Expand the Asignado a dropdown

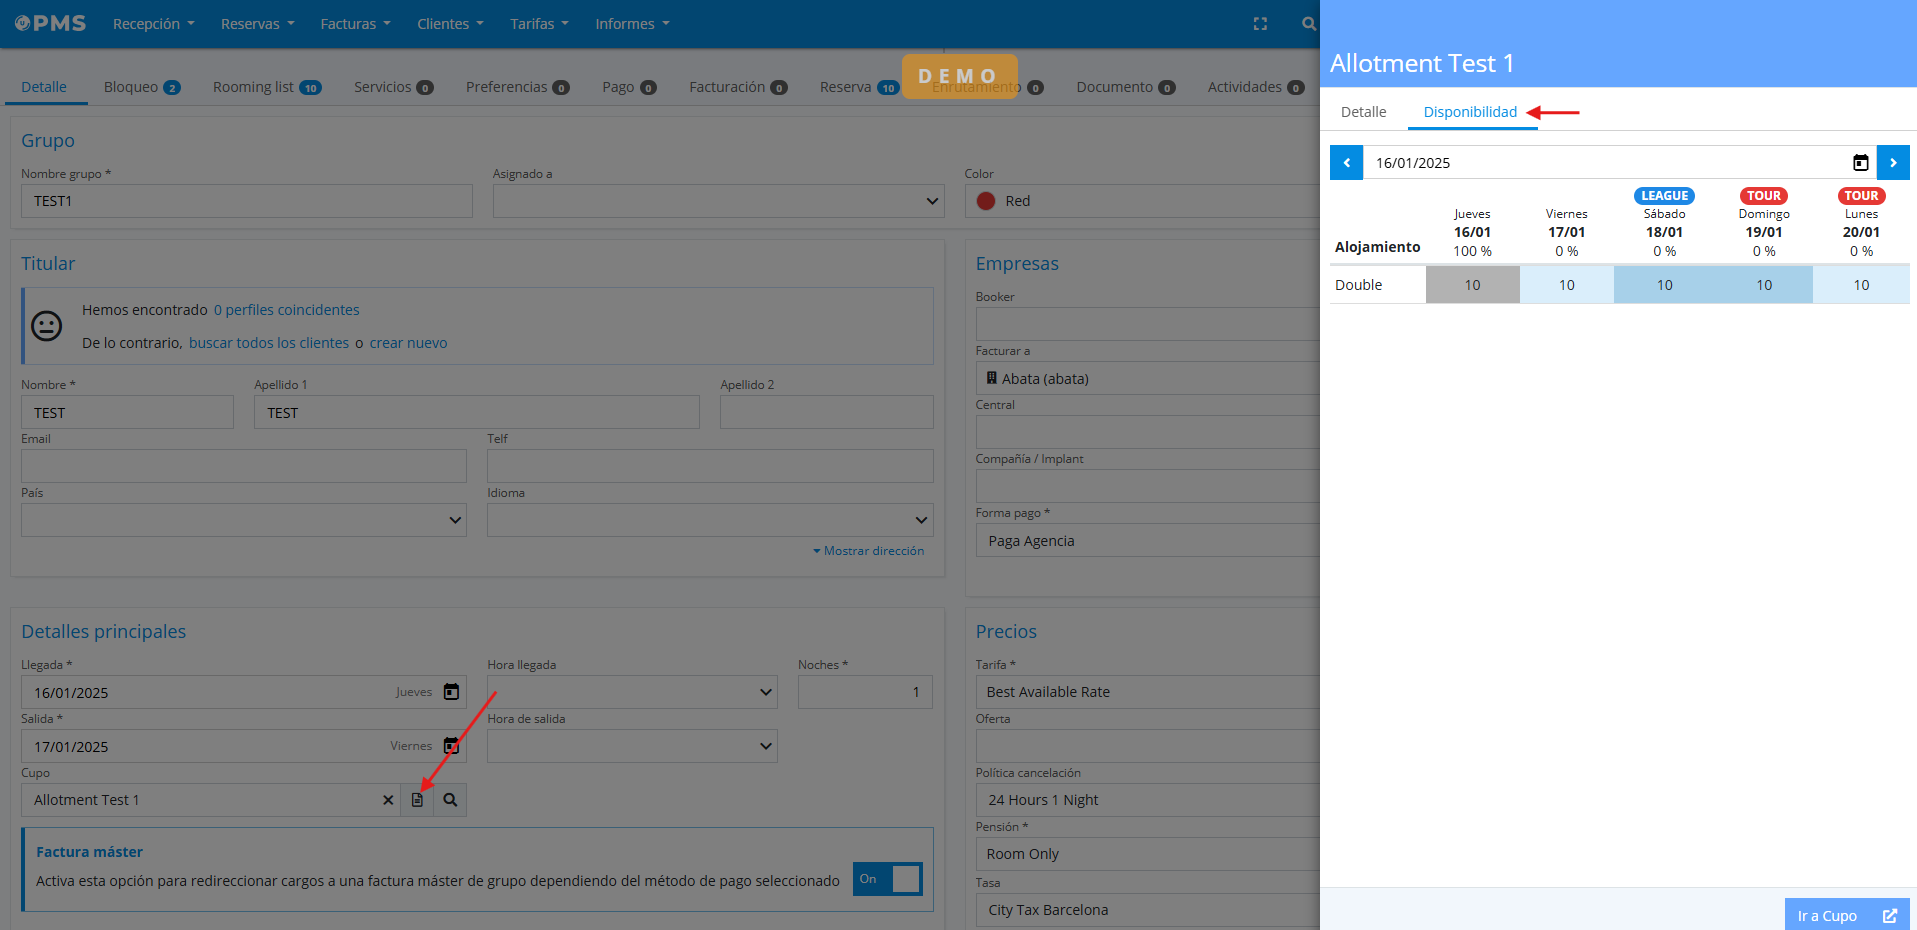(718, 201)
